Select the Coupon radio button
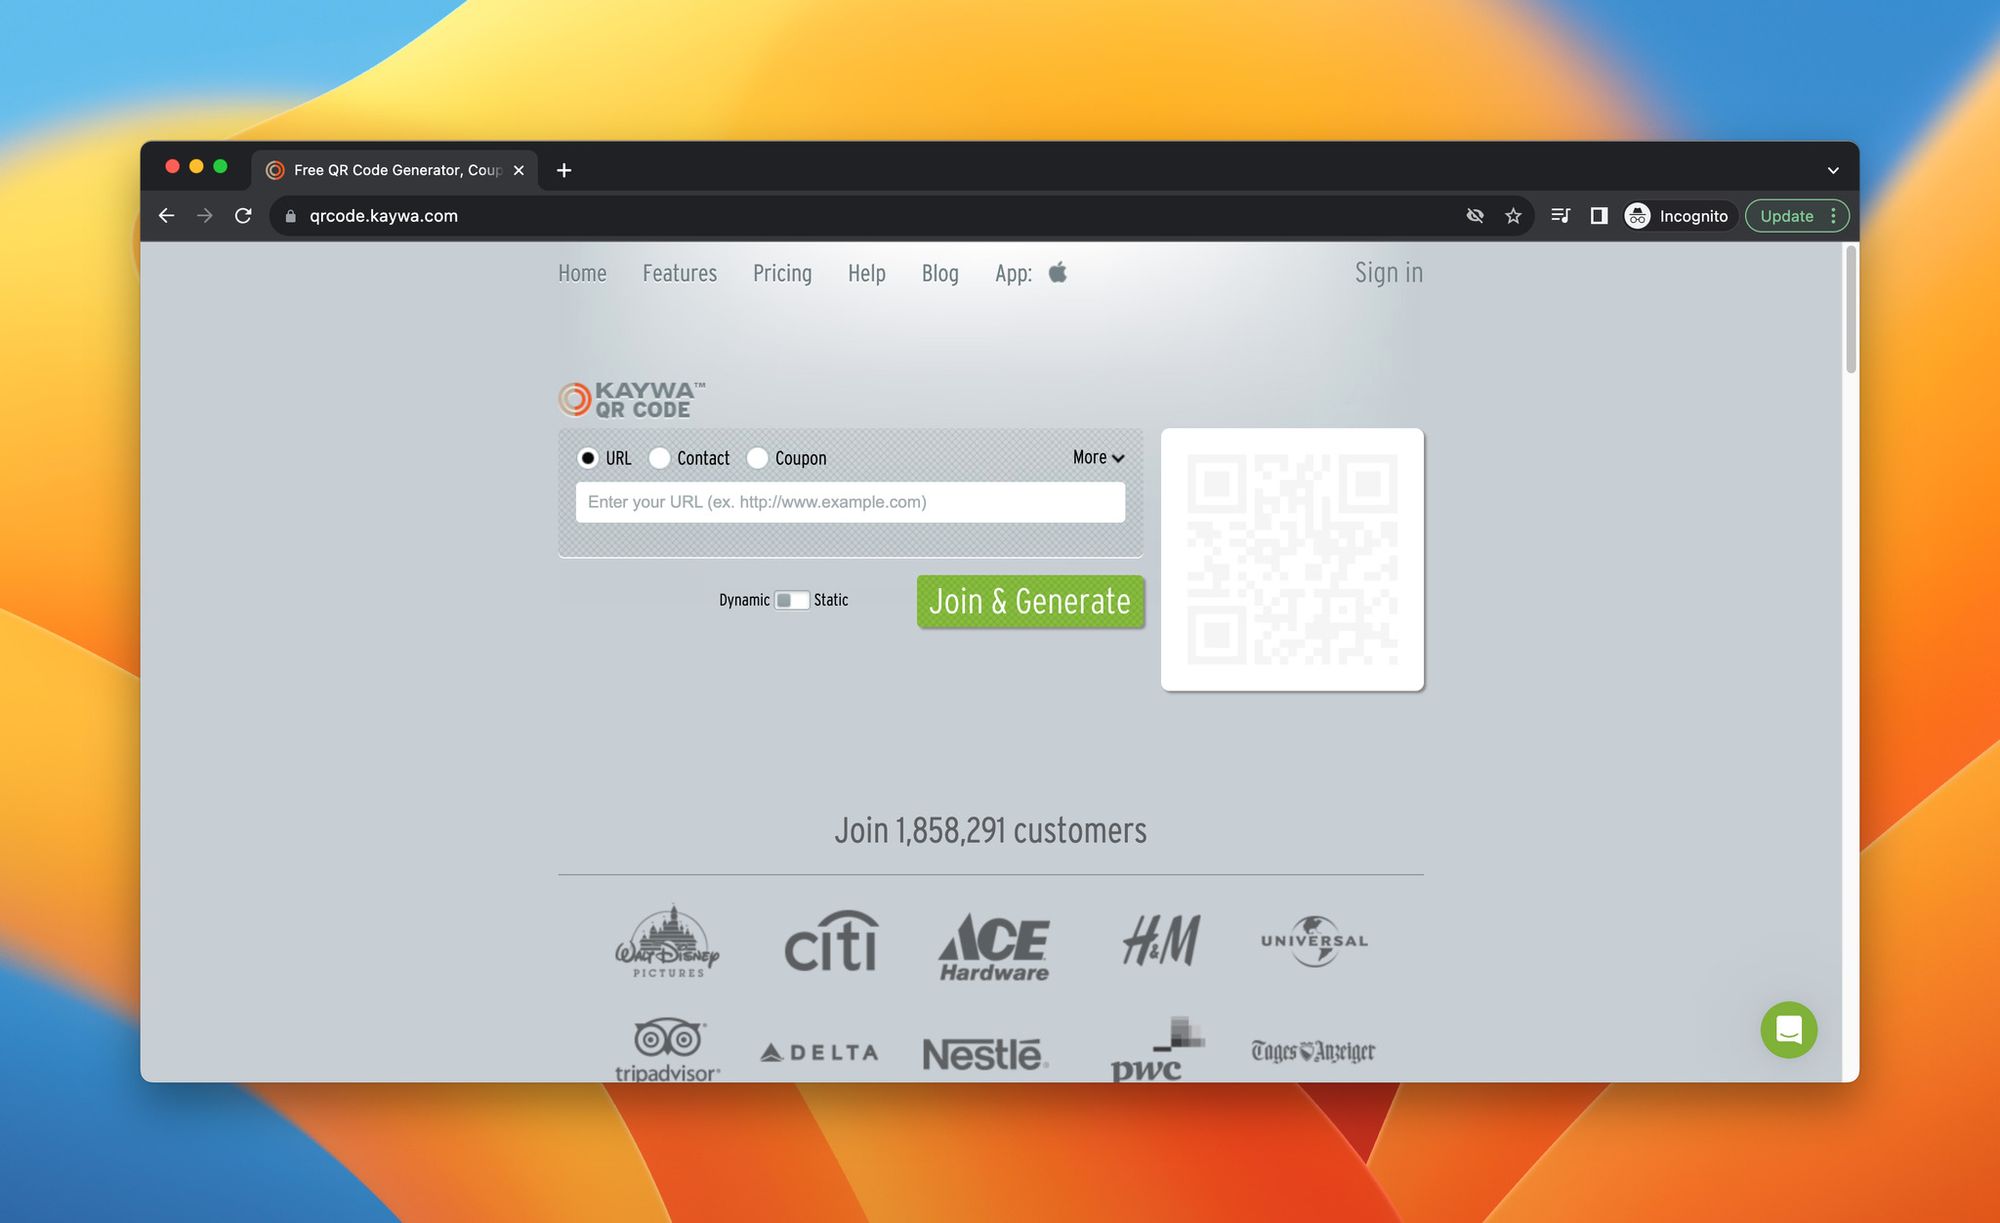 pos(754,457)
